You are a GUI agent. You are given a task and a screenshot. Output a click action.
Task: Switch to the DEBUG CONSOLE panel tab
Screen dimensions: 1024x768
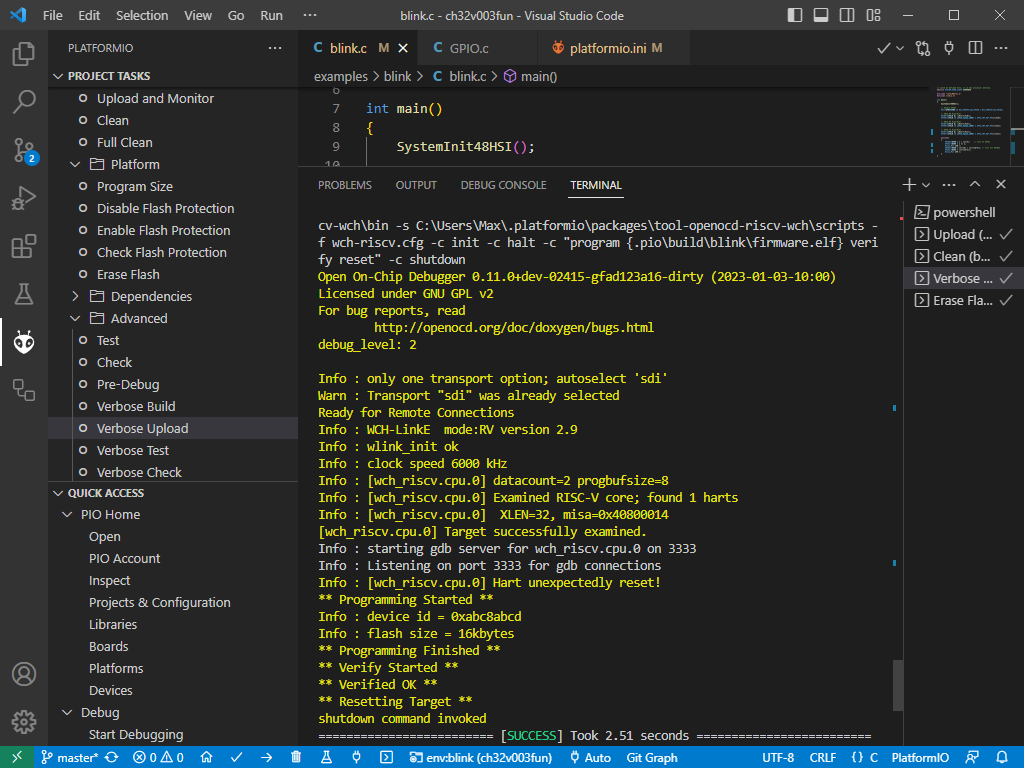pos(503,185)
